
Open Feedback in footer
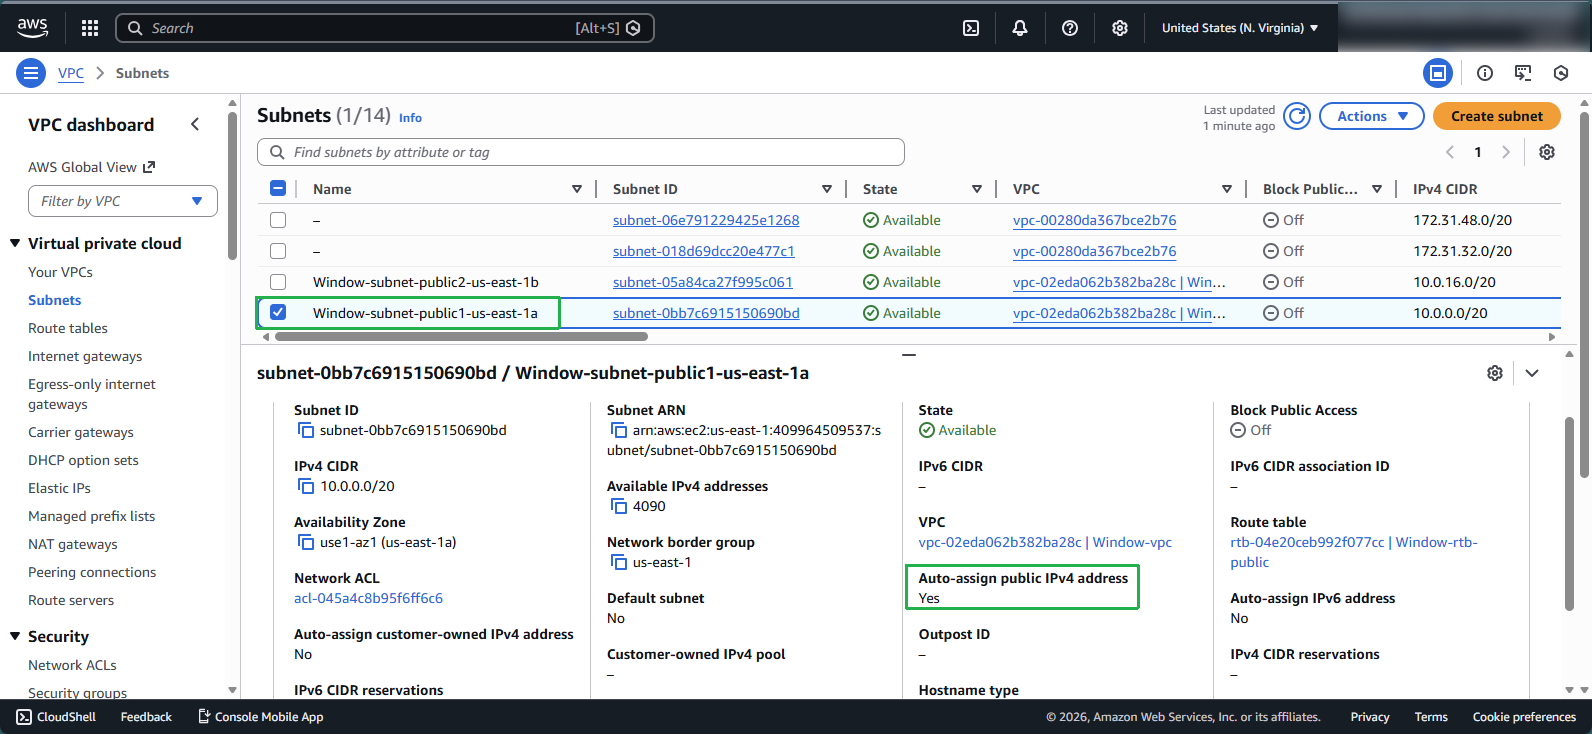click(146, 717)
